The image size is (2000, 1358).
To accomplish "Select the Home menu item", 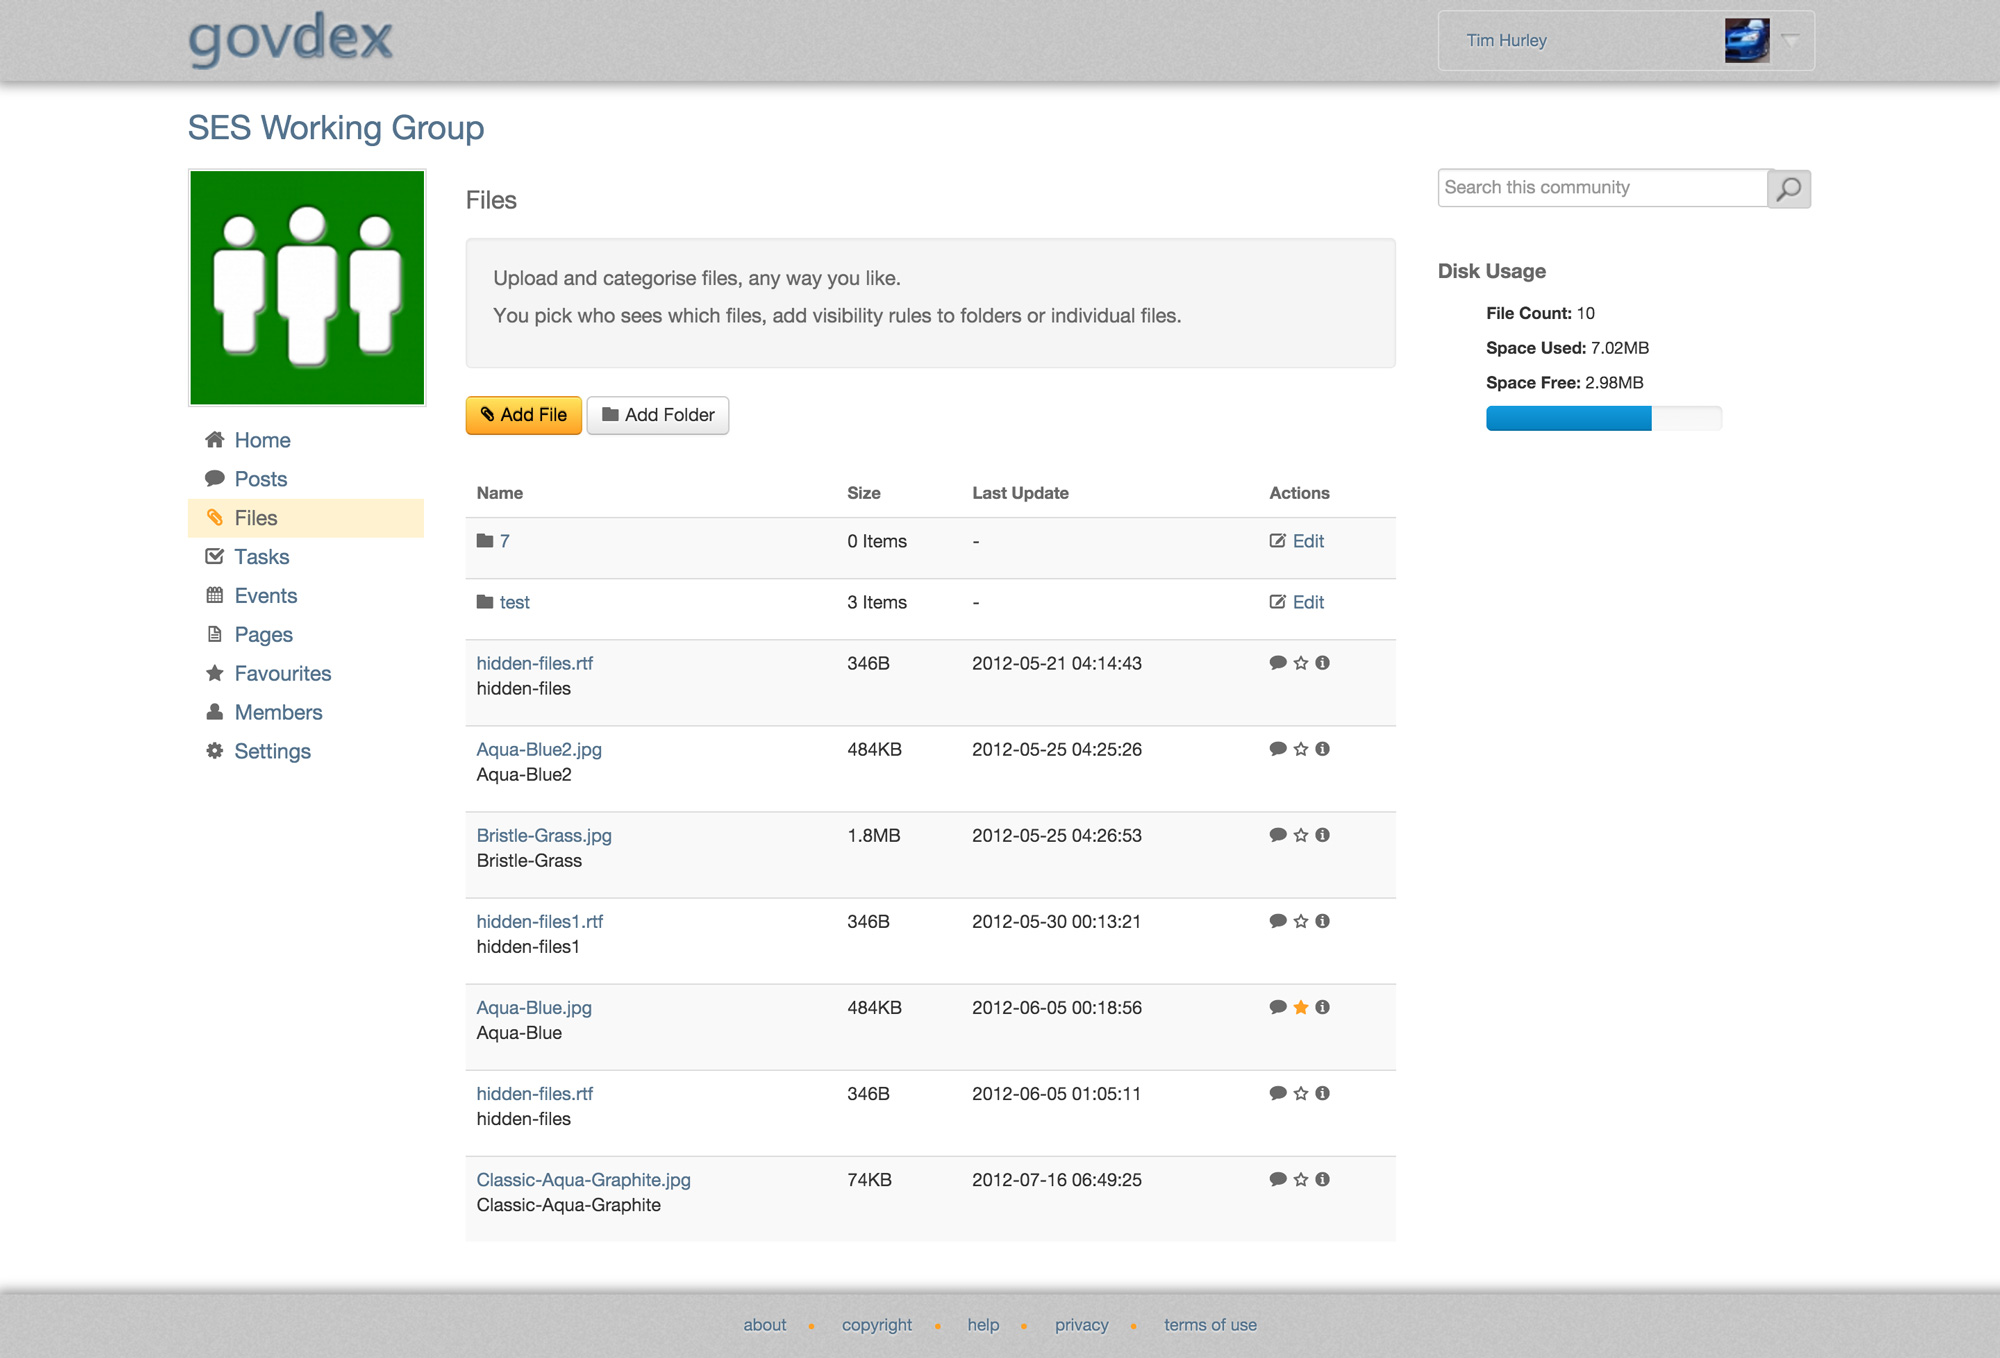I will click(262, 440).
